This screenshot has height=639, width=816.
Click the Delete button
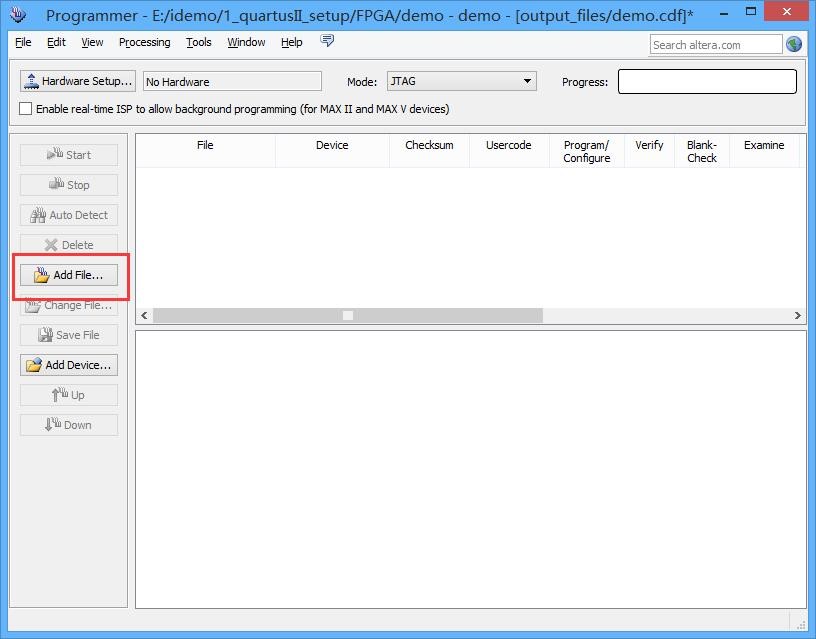pyautogui.click(x=69, y=245)
